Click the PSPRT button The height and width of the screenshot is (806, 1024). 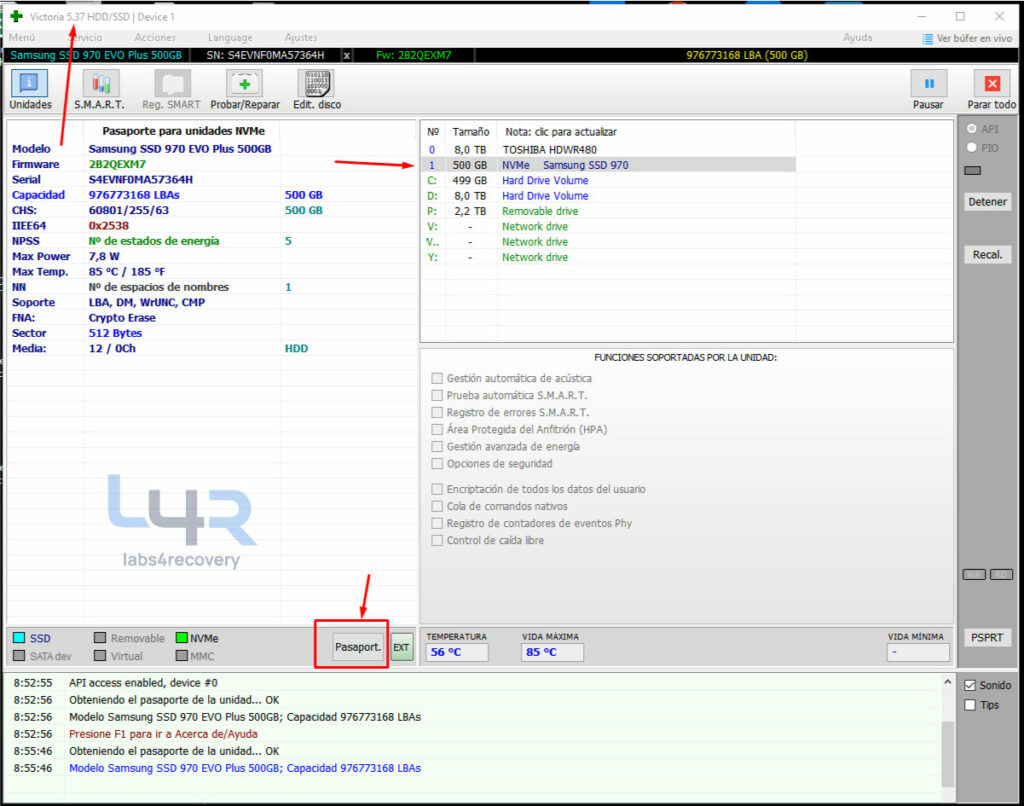click(987, 637)
